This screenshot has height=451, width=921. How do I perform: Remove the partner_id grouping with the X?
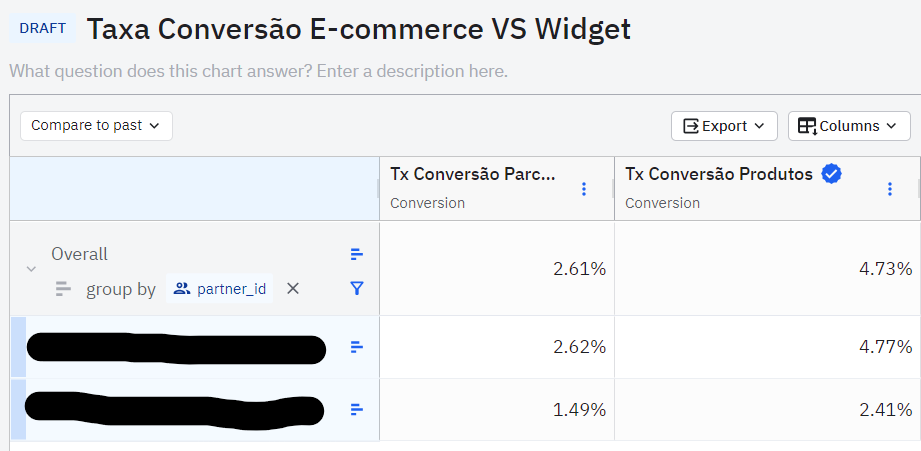coord(293,288)
